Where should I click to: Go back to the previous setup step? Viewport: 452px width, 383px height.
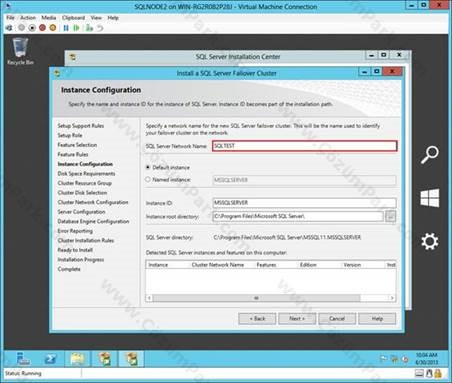[x=257, y=319]
